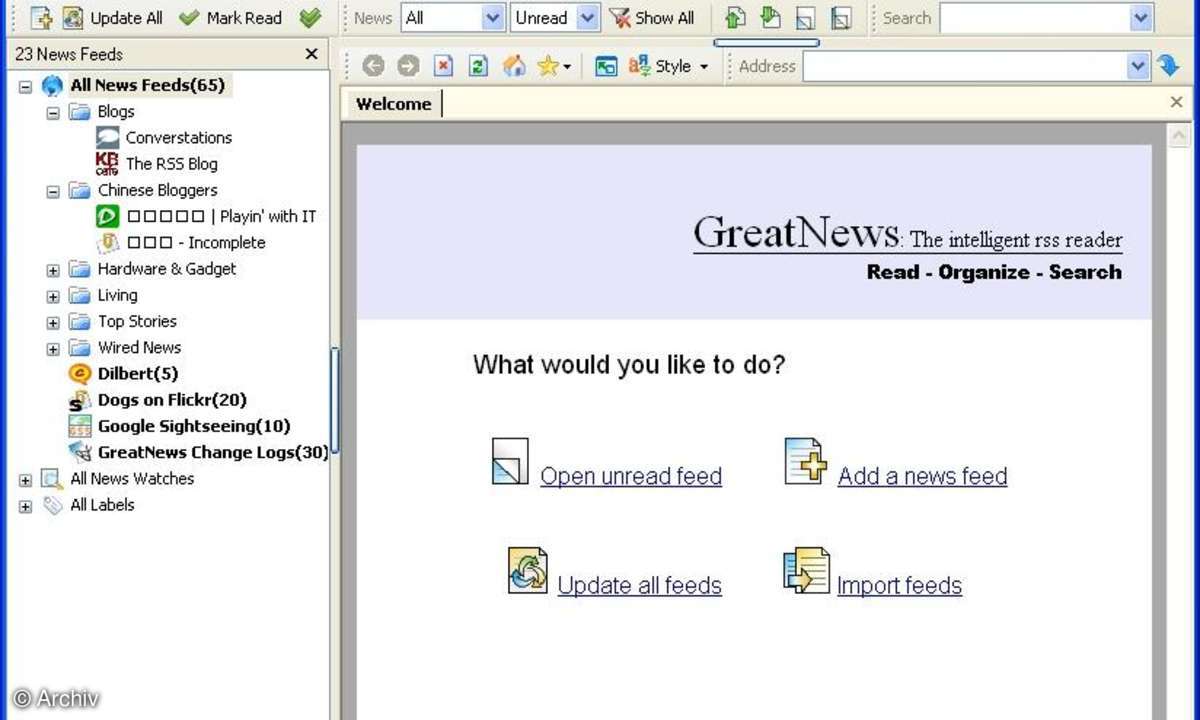Select the Wired News folder
This screenshot has width=1200, height=720.
pyautogui.click(x=139, y=347)
